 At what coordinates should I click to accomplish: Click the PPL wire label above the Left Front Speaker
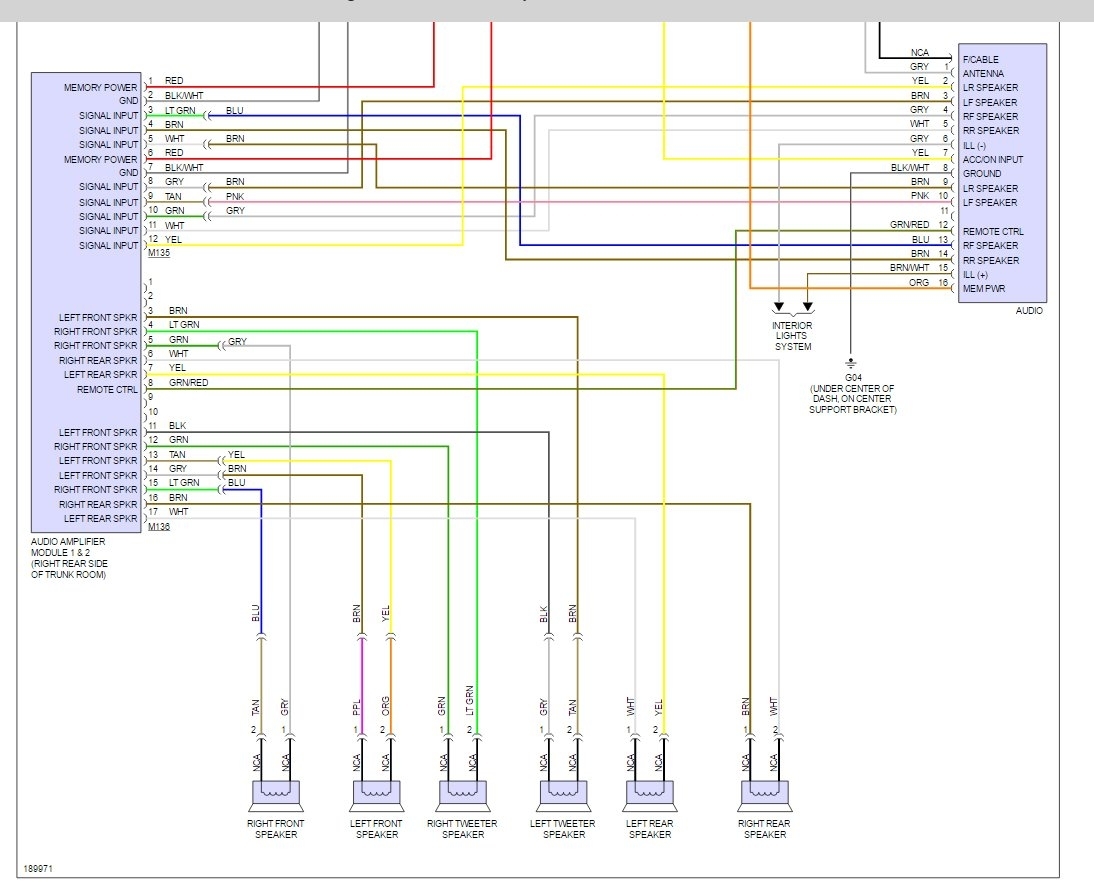tap(356, 706)
